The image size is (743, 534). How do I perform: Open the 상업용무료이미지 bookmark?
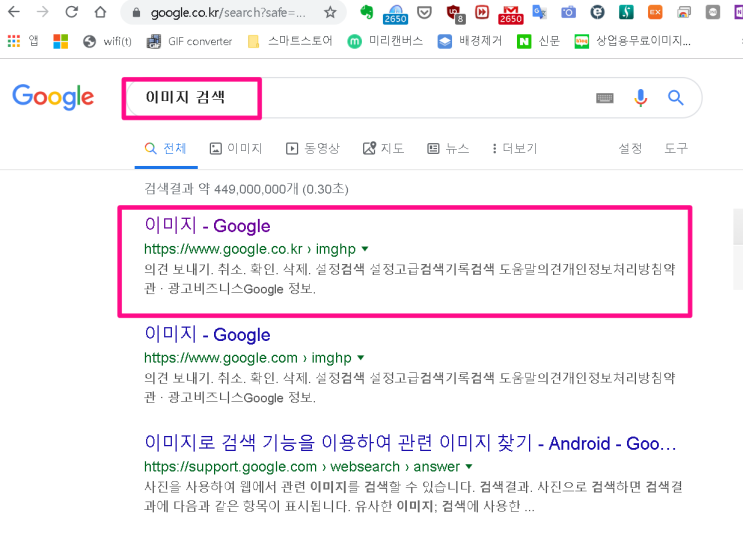tap(632, 42)
